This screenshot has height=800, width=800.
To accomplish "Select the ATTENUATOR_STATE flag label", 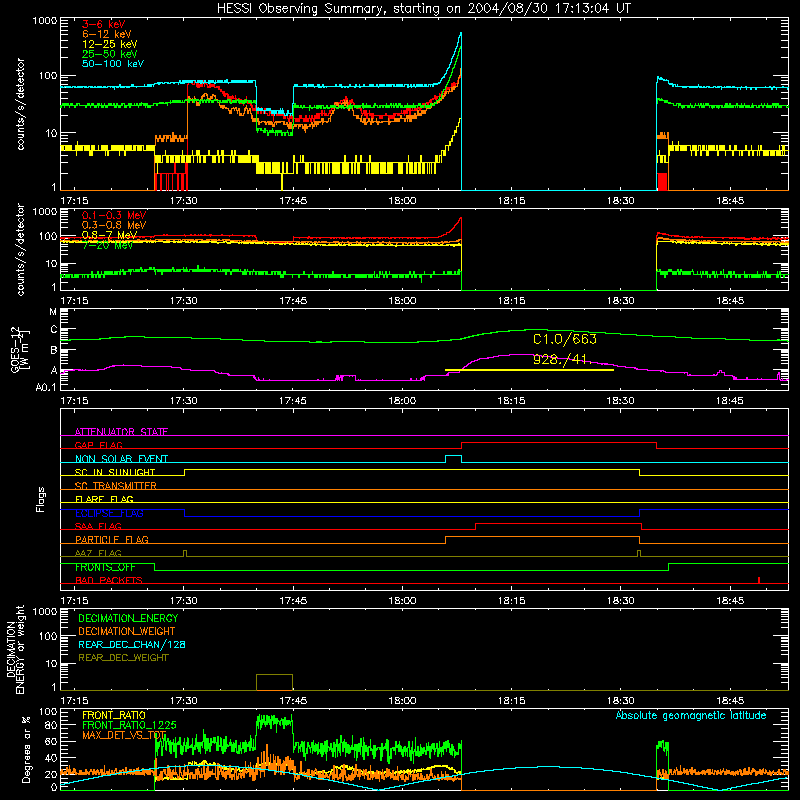I will (121, 432).
